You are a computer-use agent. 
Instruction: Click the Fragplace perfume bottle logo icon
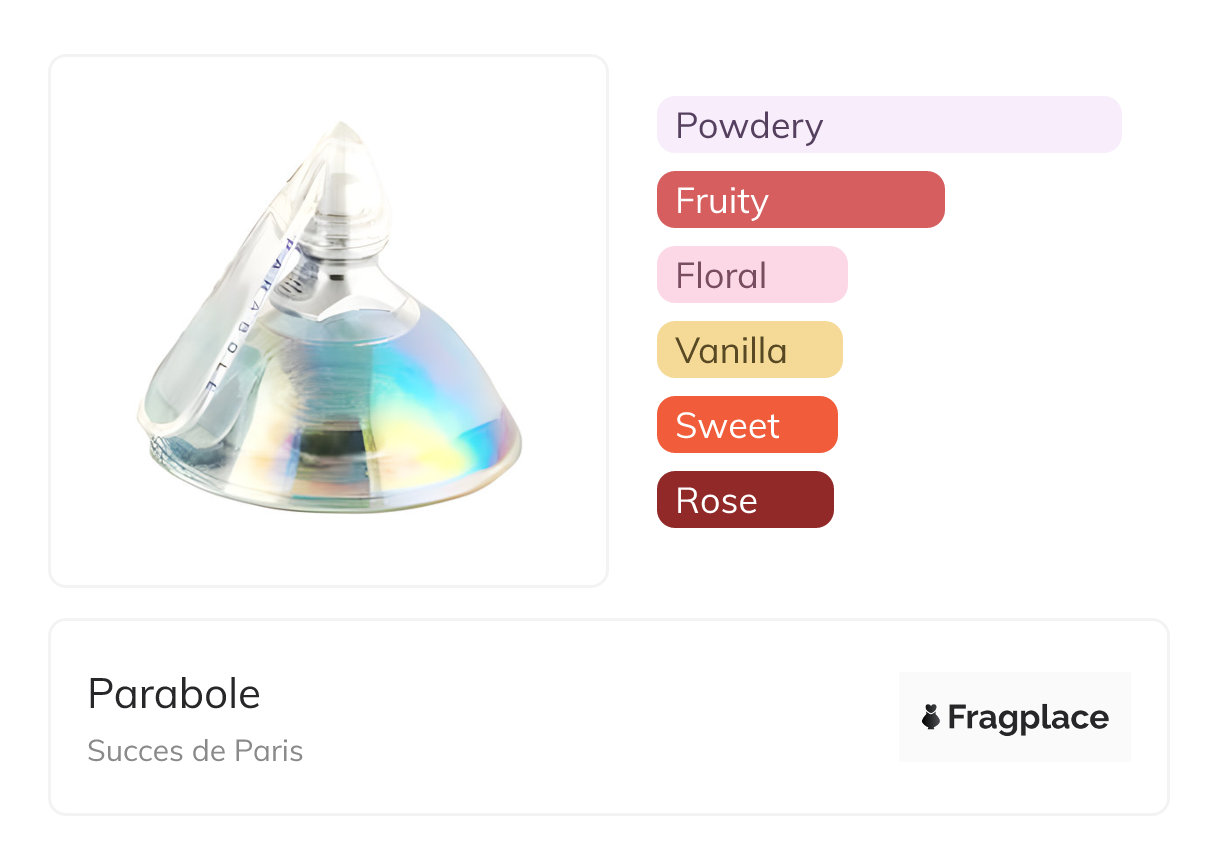(x=931, y=717)
